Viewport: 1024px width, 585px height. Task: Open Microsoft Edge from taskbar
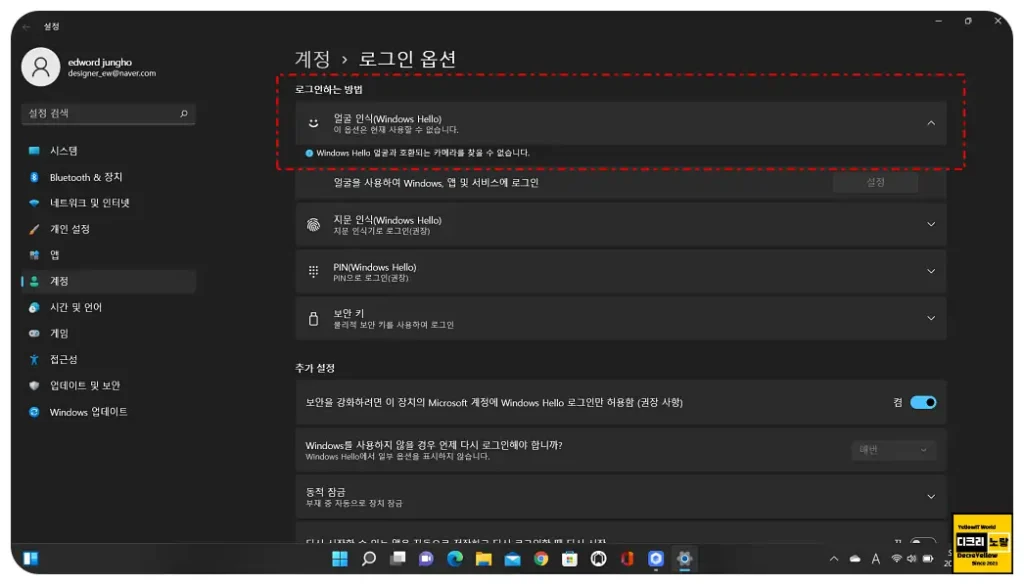tap(455, 559)
